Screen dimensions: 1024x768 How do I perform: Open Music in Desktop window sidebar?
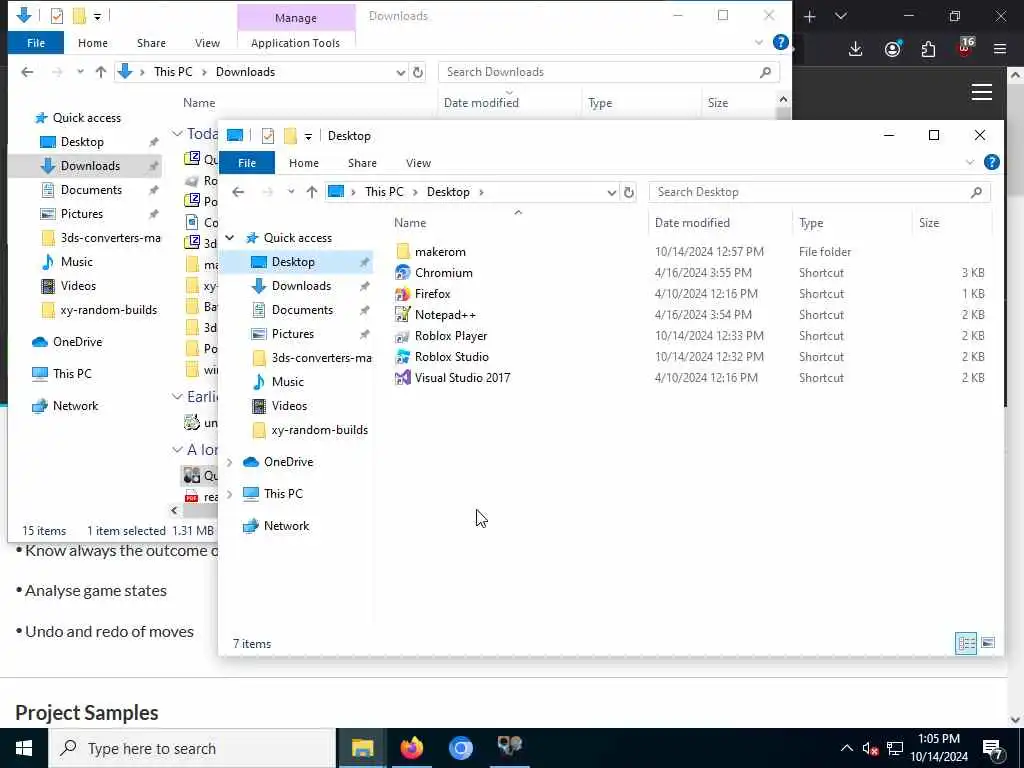click(287, 381)
